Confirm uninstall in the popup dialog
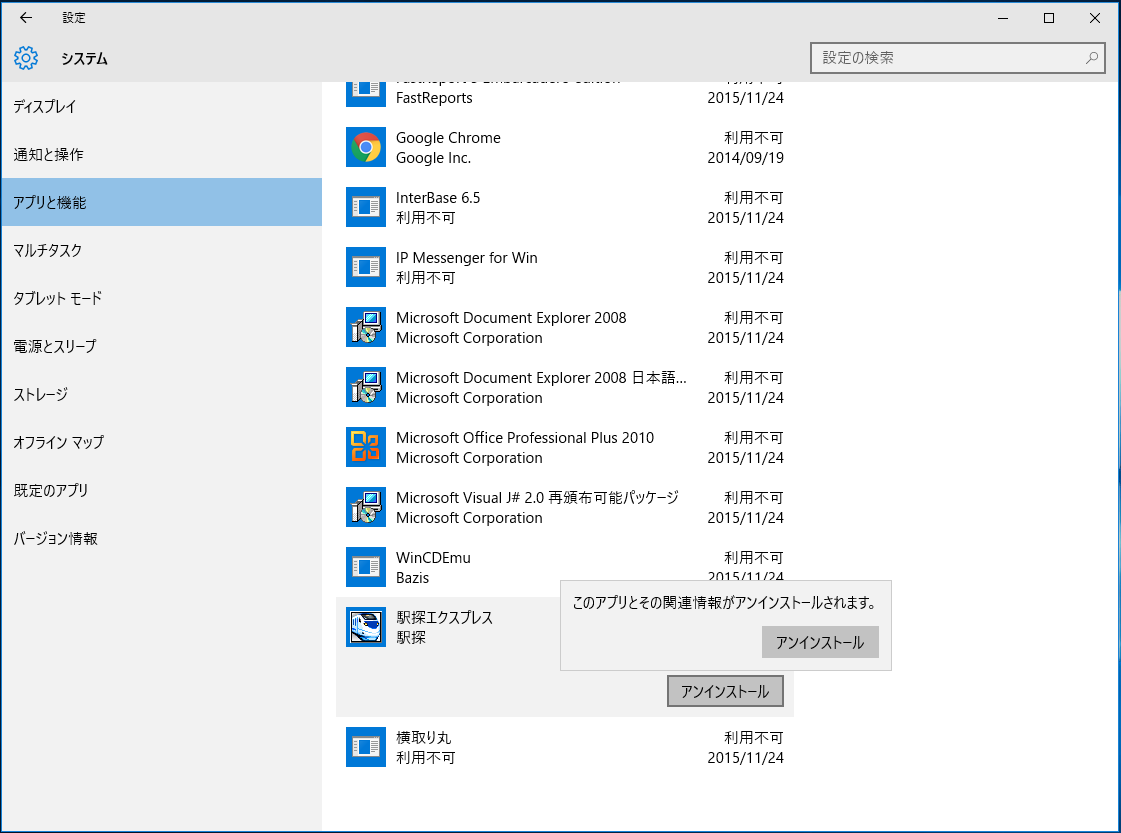The width and height of the screenshot is (1121, 833). [x=820, y=643]
